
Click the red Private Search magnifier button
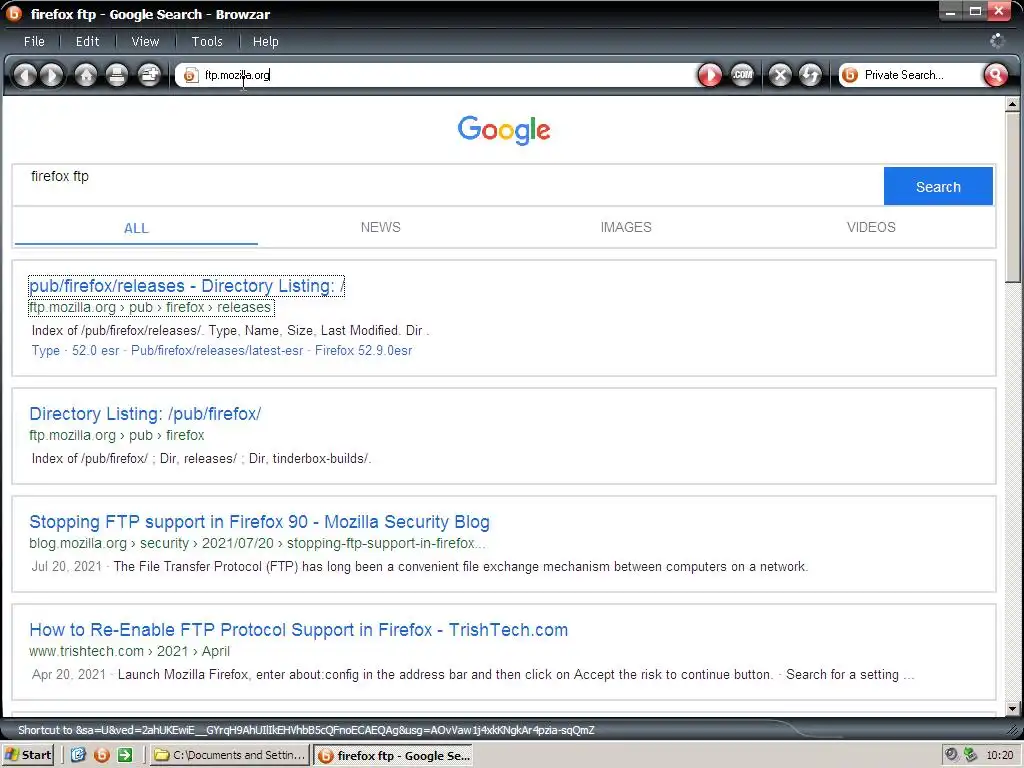[x=995, y=75]
